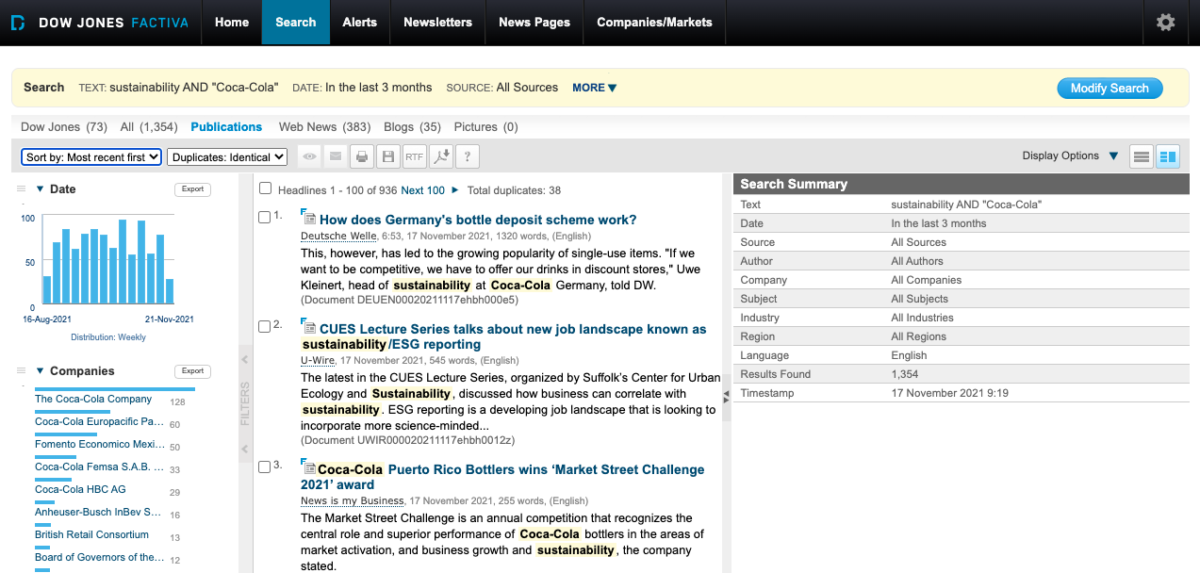
Task: Tick the checkbox next to headline 2
Action: pyautogui.click(x=264, y=326)
